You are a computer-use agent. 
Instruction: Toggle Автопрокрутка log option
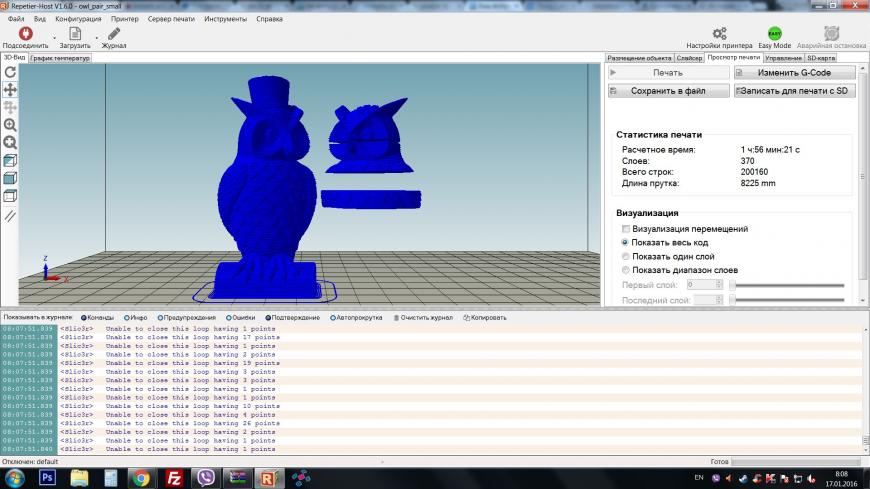[x=356, y=318]
